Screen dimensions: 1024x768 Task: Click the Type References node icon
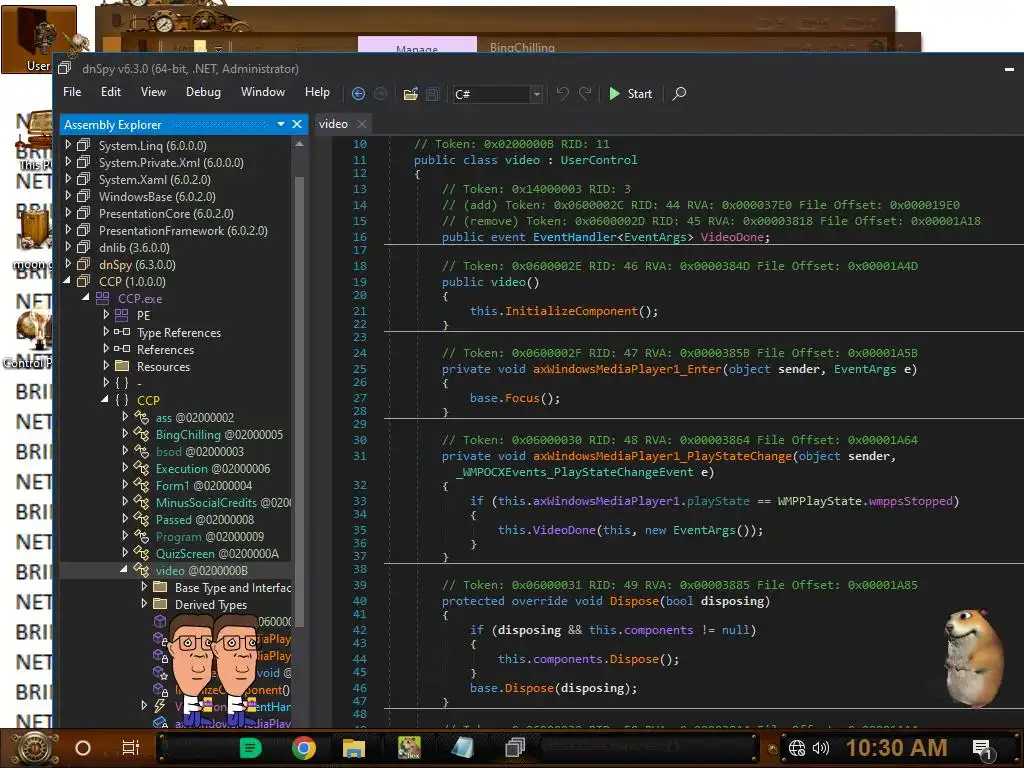(x=121, y=332)
